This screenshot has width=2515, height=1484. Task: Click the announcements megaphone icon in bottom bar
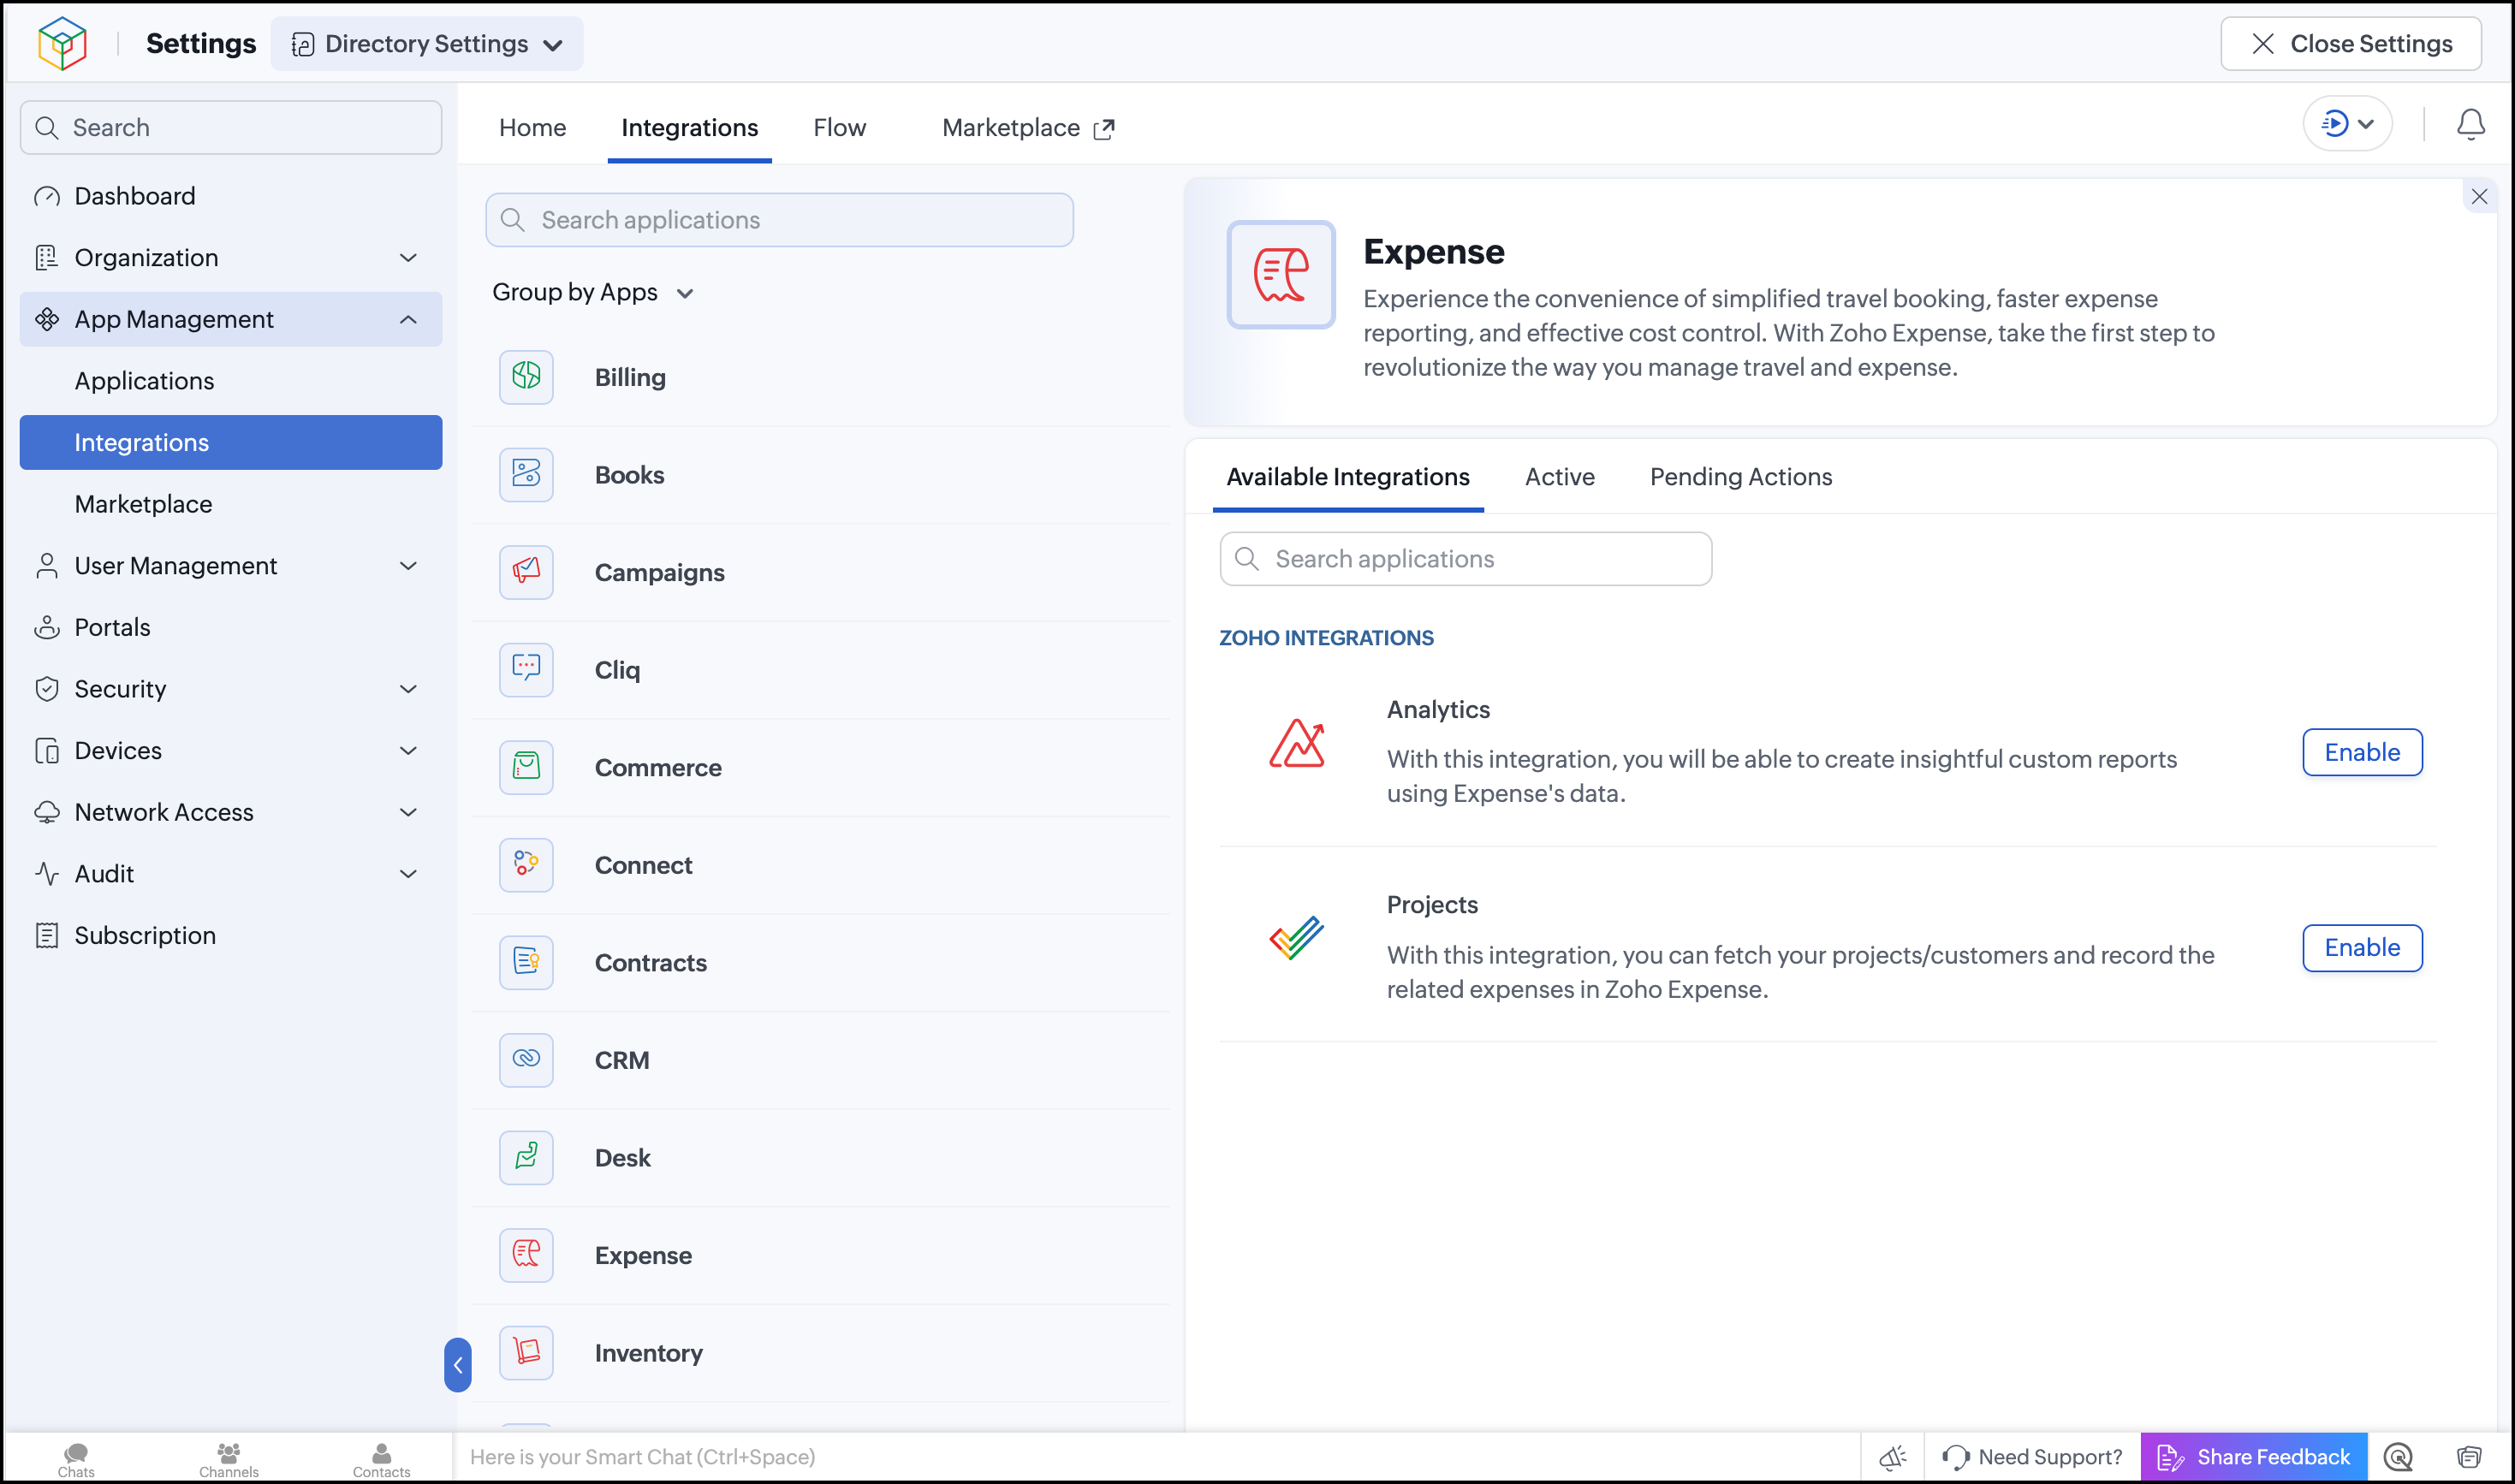coord(1892,1457)
